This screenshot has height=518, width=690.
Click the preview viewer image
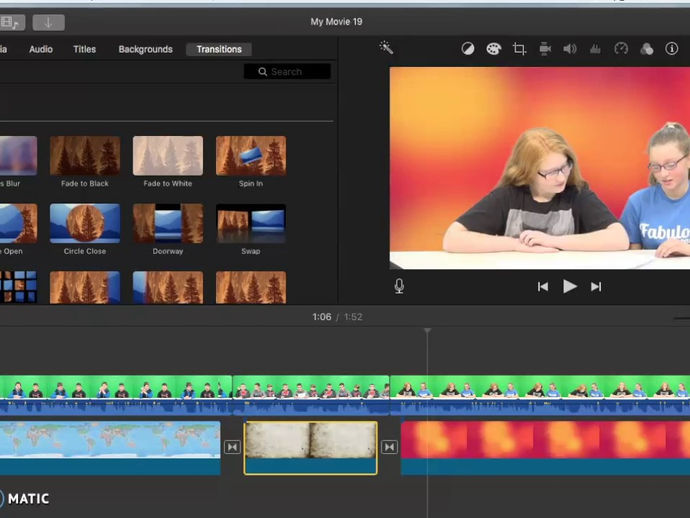540,168
